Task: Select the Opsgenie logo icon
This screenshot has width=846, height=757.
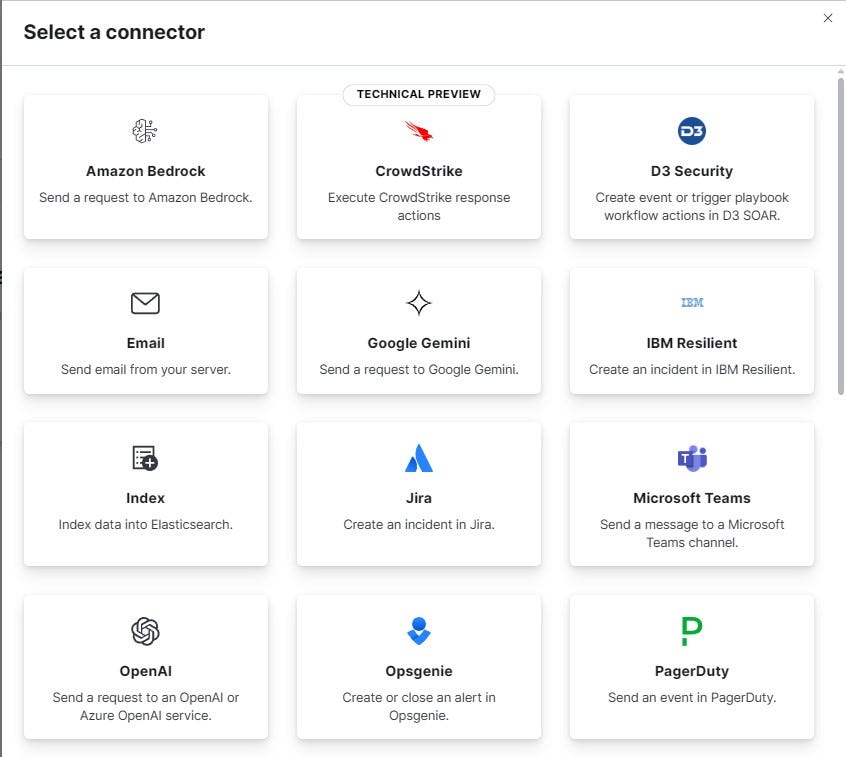Action: point(419,631)
